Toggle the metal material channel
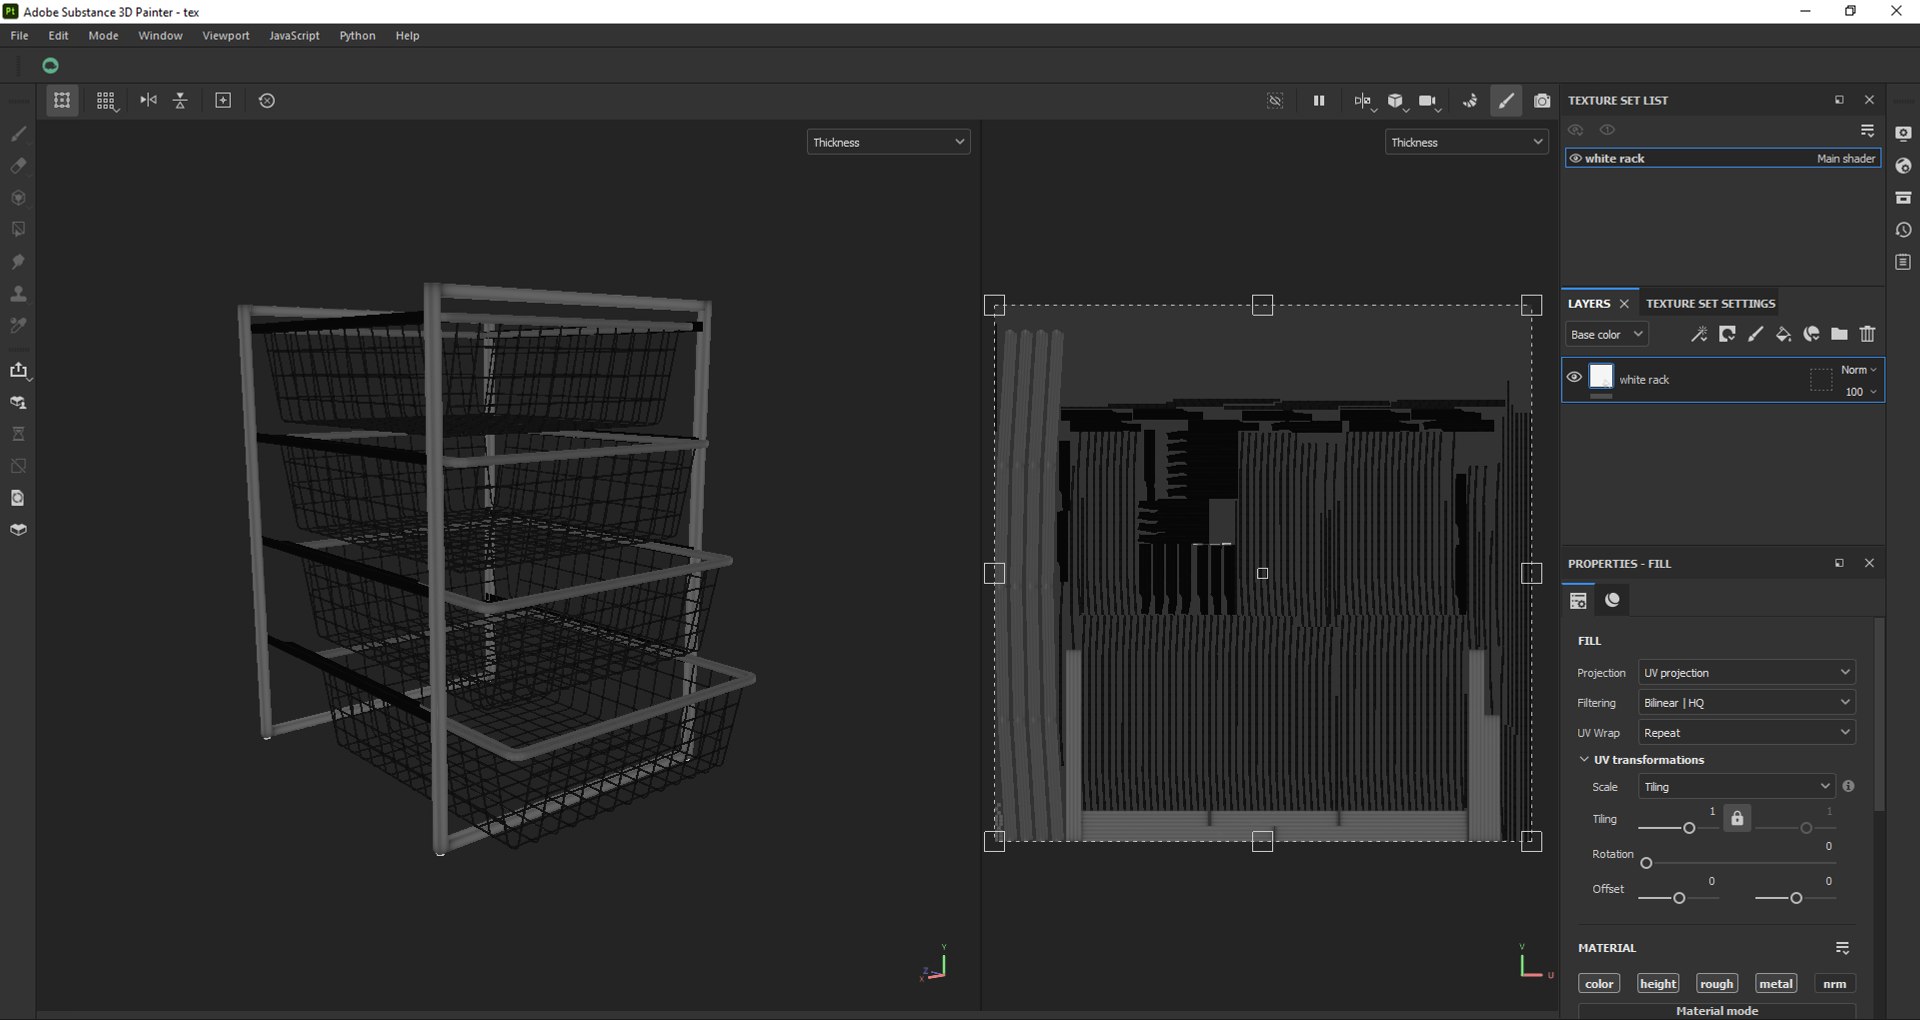Image resolution: width=1920 pixels, height=1020 pixels. [x=1776, y=984]
